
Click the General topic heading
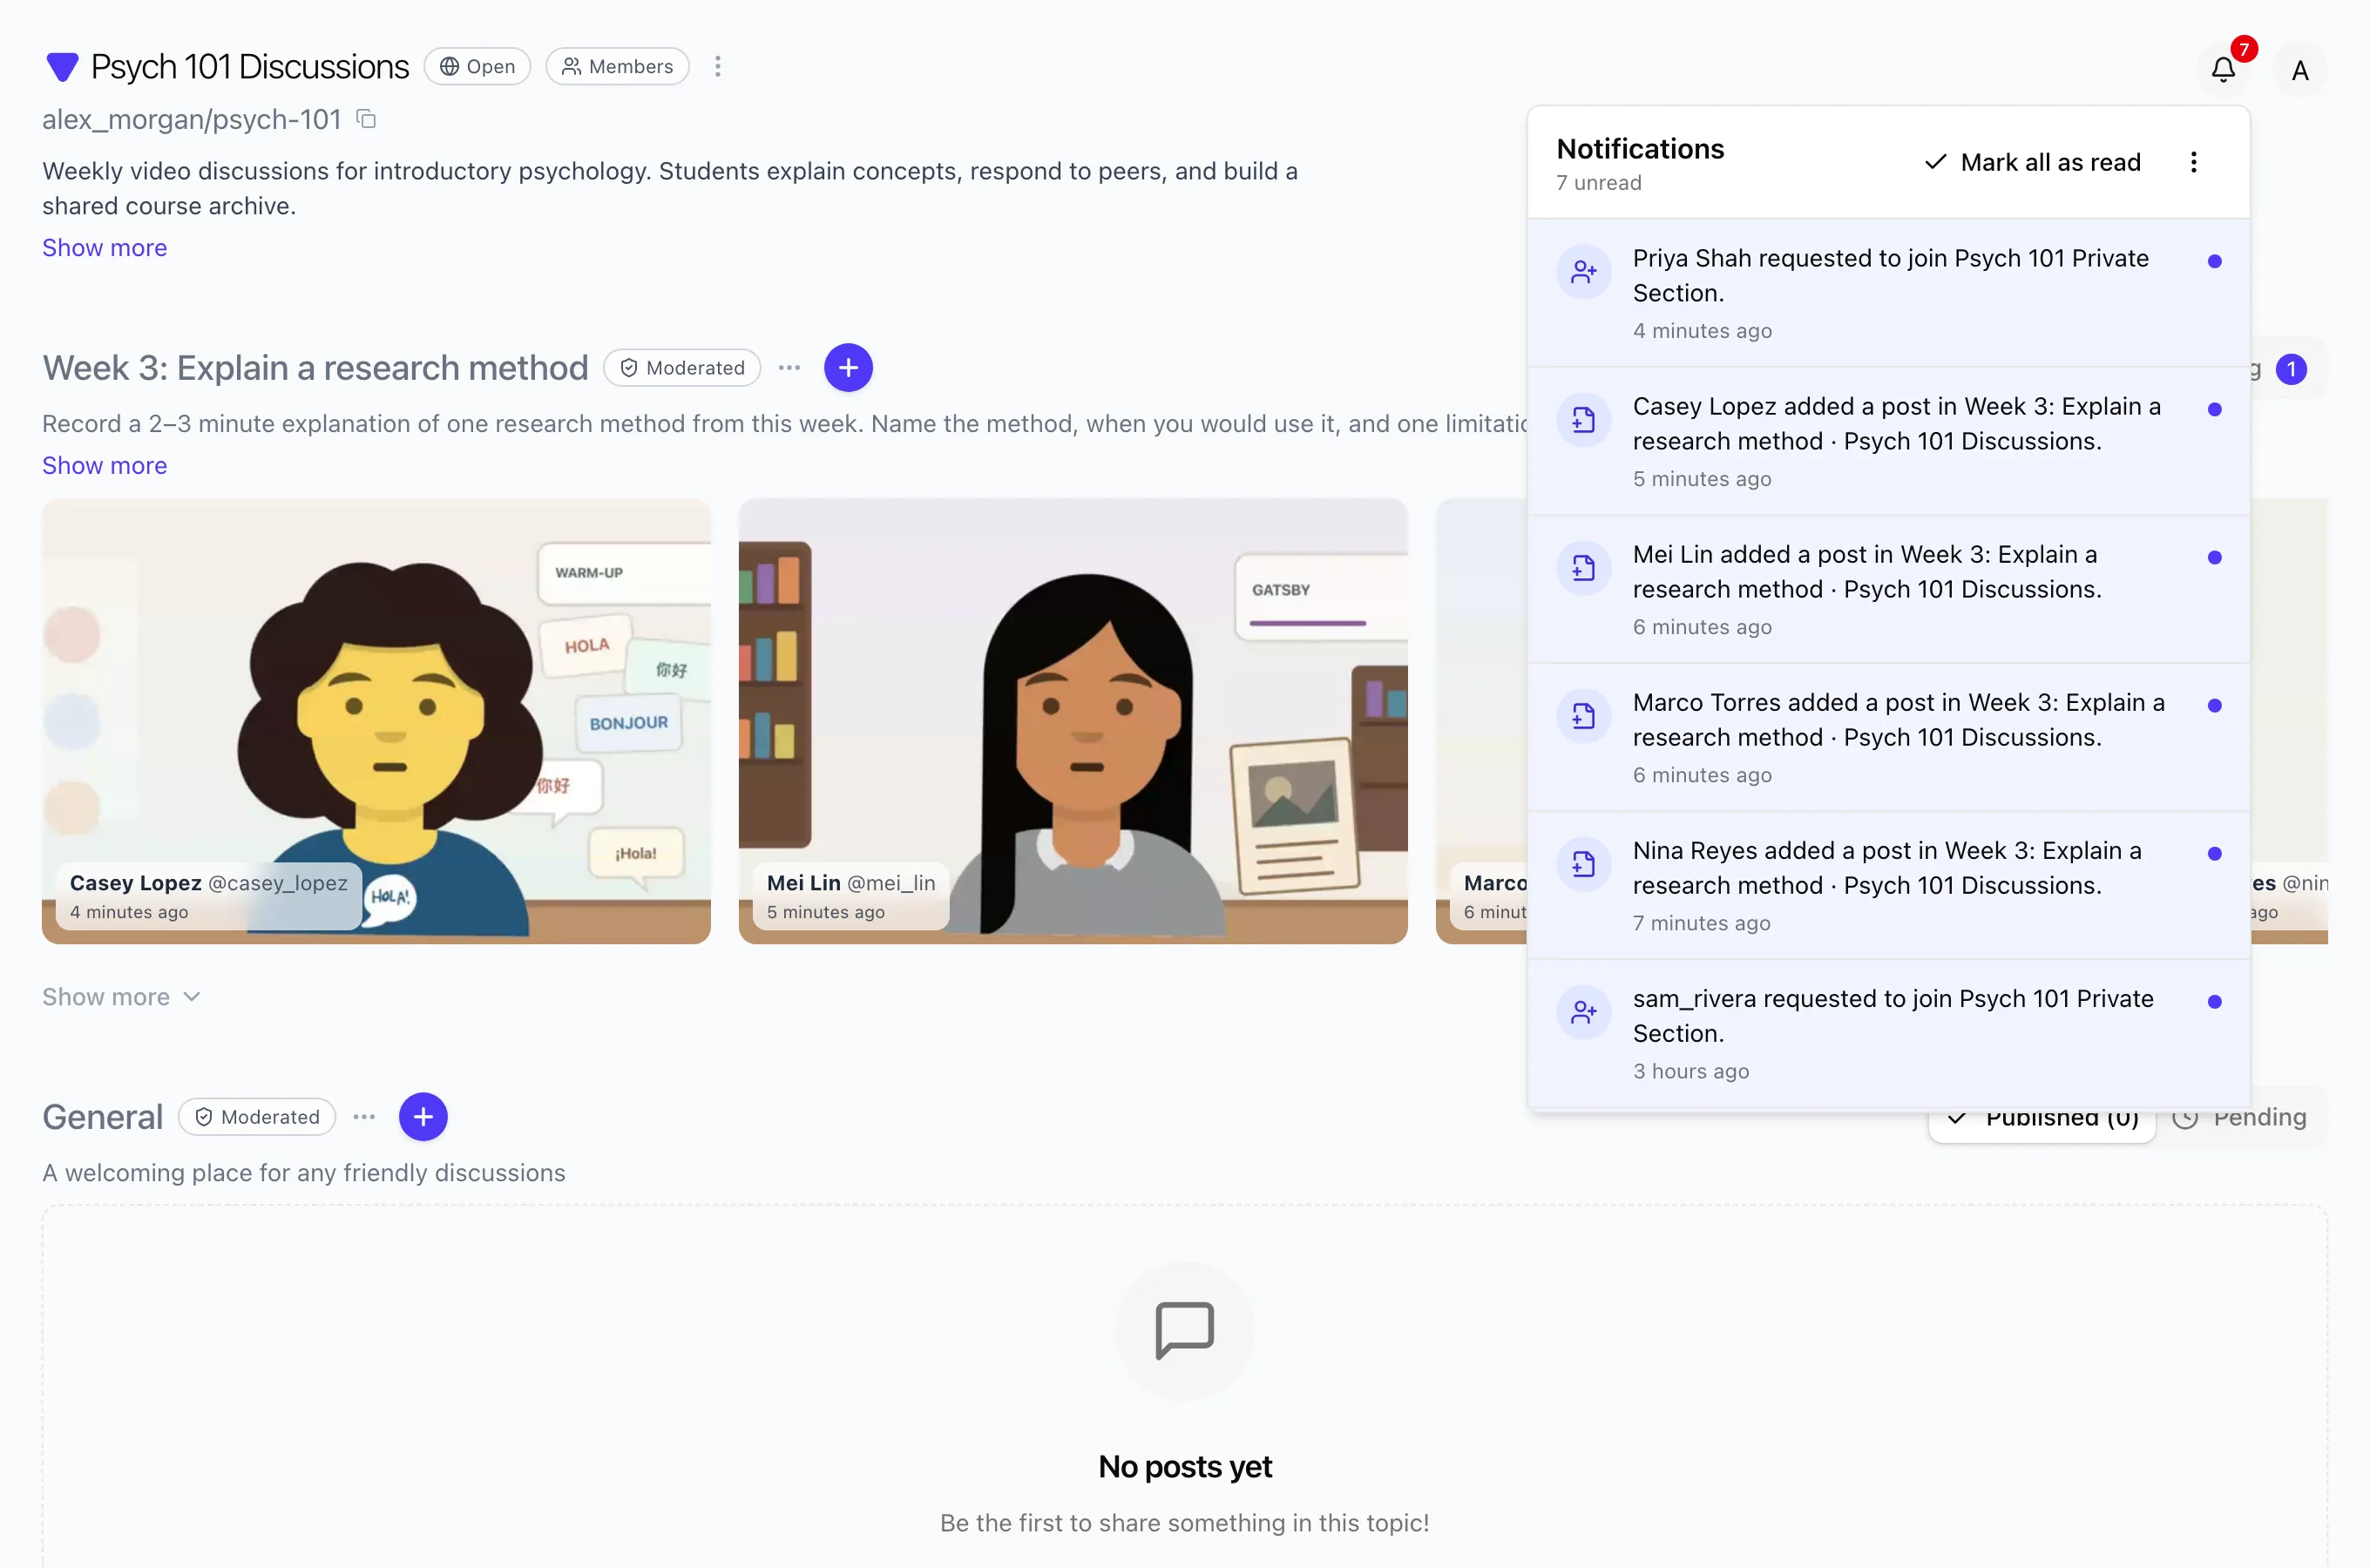tap(102, 1117)
